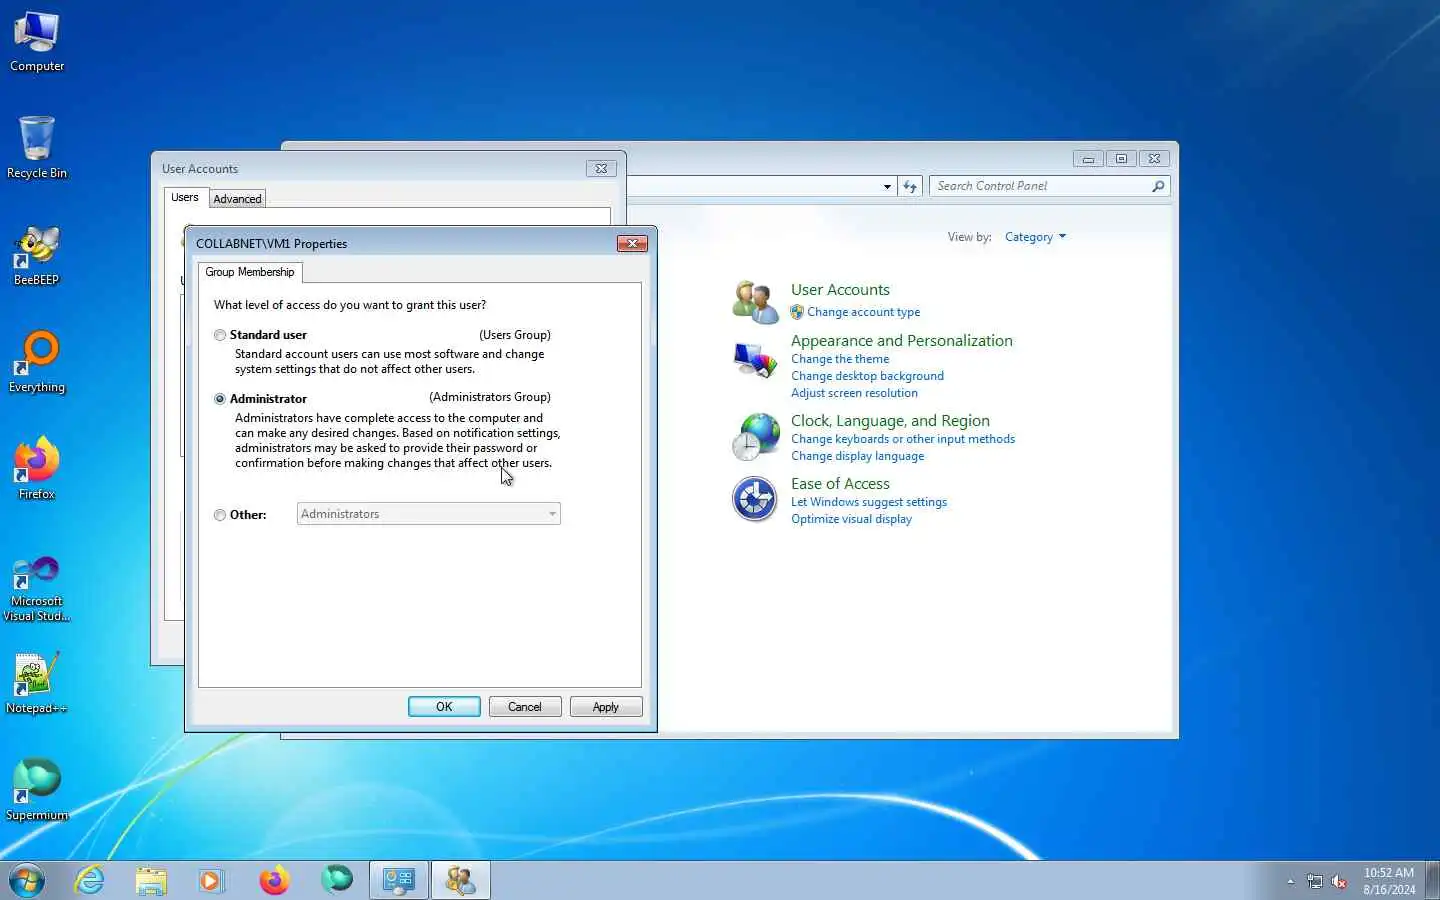Switch to the Advanced tab in User Accounts
The image size is (1440, 900).
tap(237, 199)
